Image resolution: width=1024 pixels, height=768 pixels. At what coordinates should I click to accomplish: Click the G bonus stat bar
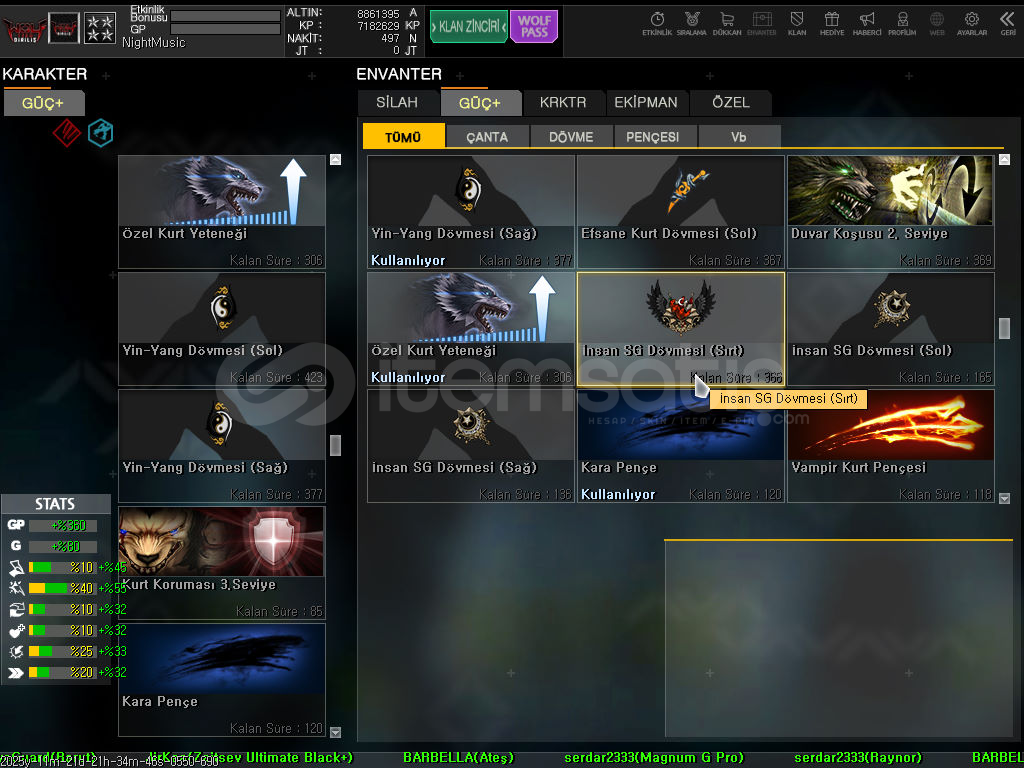coord(63,546)
